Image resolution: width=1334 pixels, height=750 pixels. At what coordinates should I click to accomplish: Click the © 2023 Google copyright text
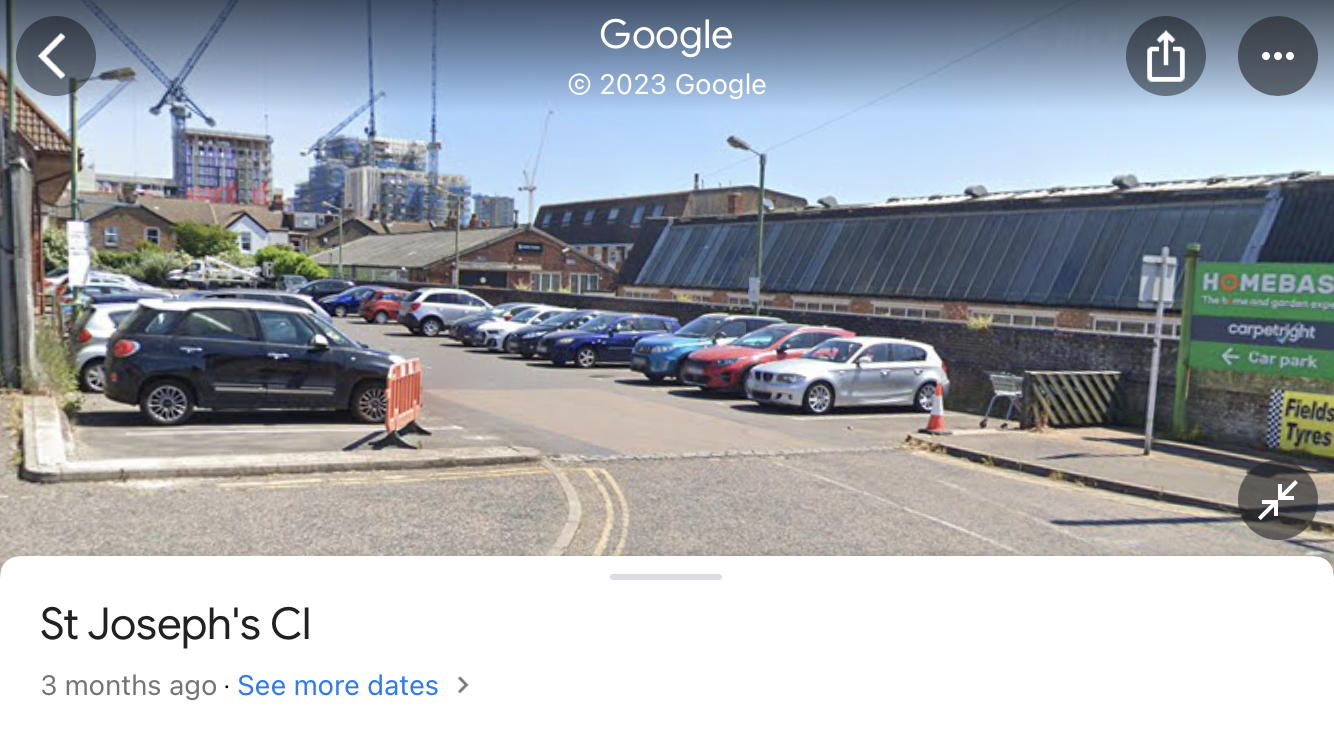[667, 85]
